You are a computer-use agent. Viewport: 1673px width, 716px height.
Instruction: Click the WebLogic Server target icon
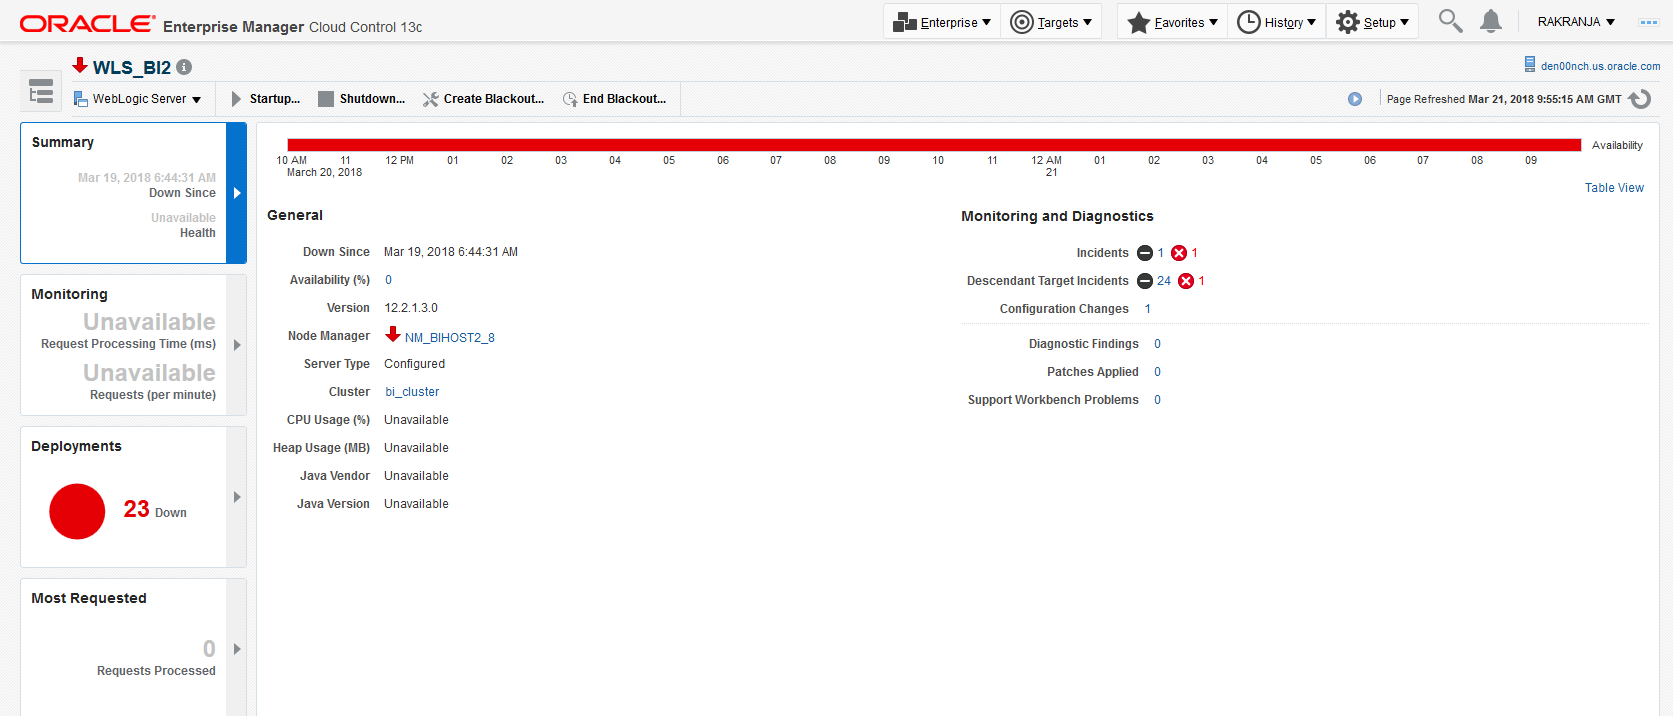point(81,99)
